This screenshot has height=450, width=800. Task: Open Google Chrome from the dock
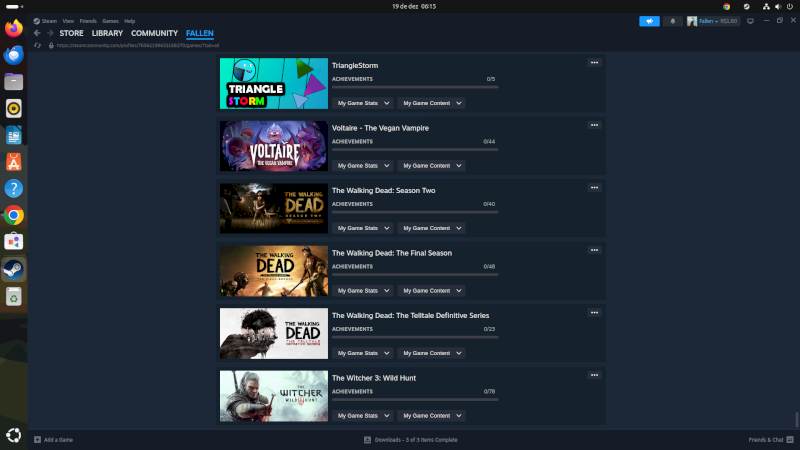point(13,214)
